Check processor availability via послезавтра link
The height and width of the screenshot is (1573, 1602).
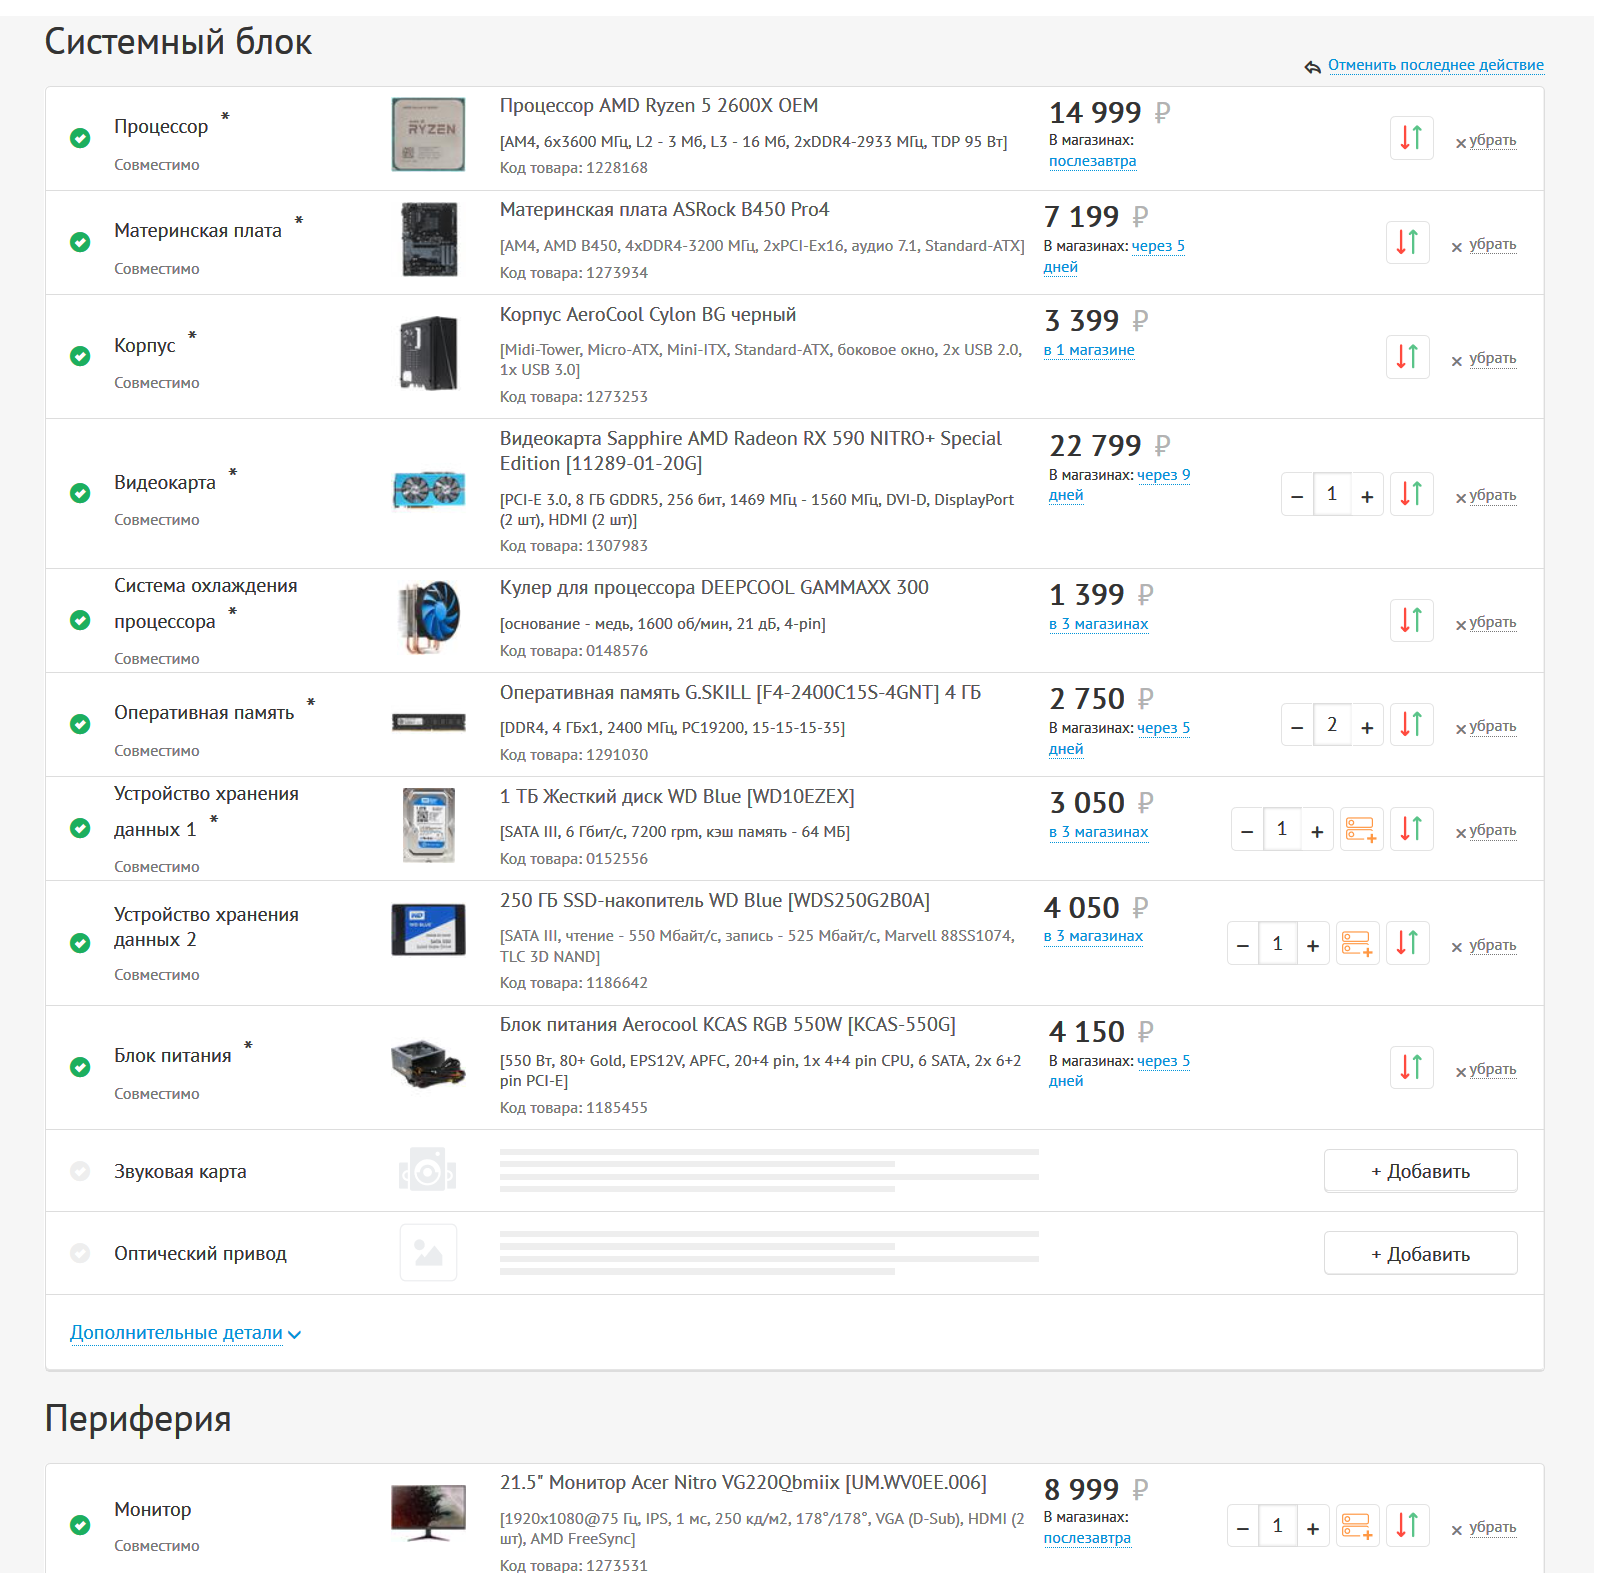pos(1092,161)
